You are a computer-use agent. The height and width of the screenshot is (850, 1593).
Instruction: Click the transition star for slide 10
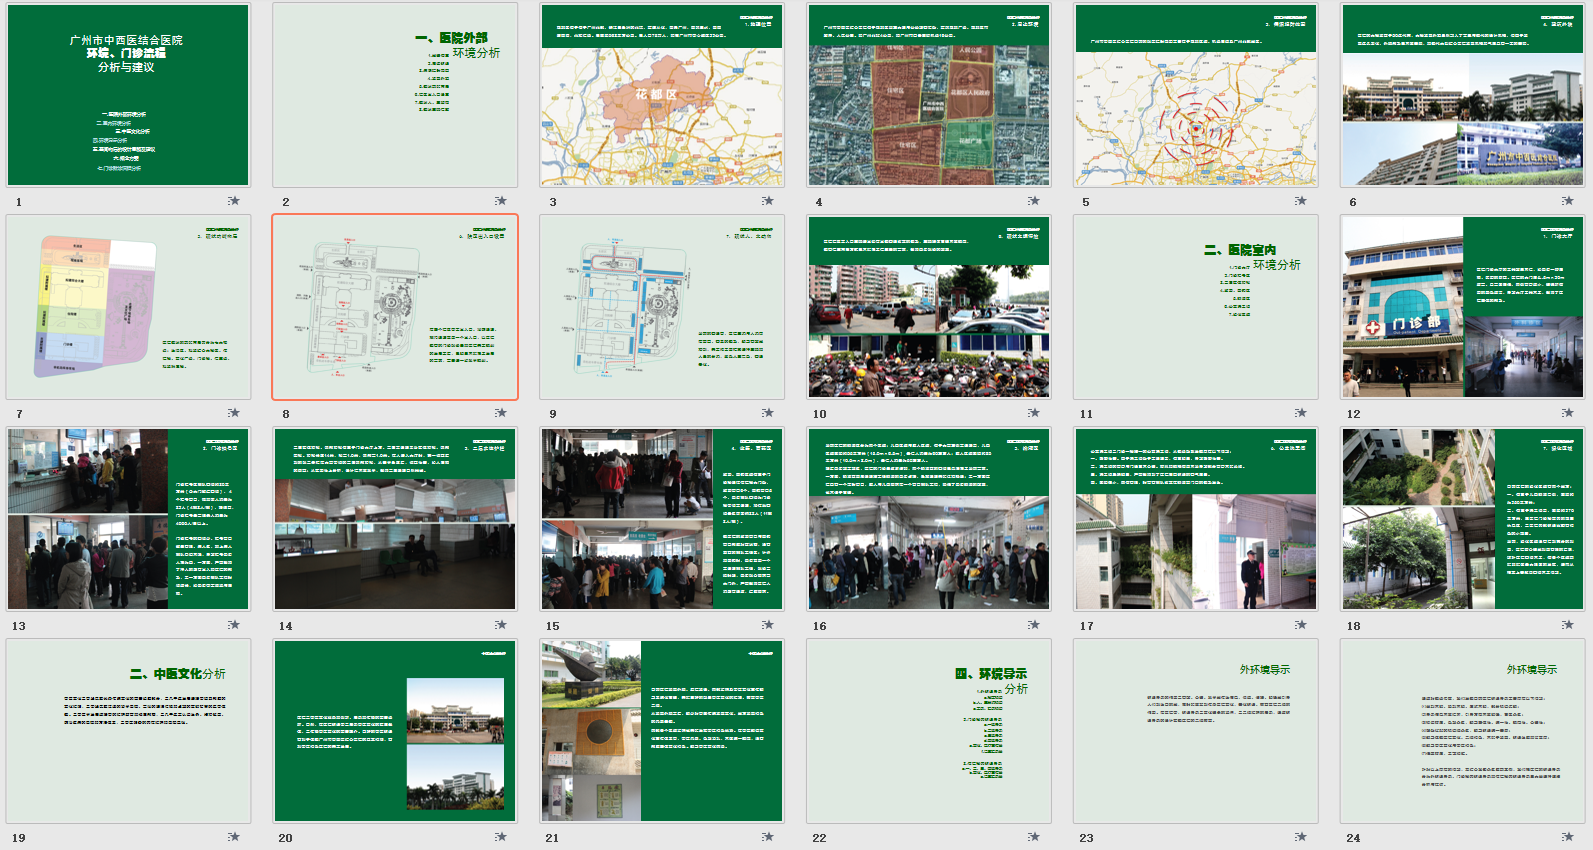click(x=1033, y=413)
